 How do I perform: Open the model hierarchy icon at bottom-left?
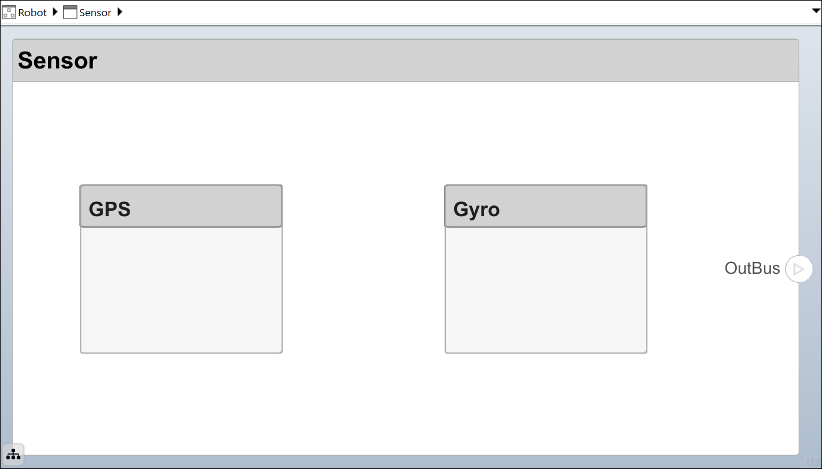(x=13, y=456)
